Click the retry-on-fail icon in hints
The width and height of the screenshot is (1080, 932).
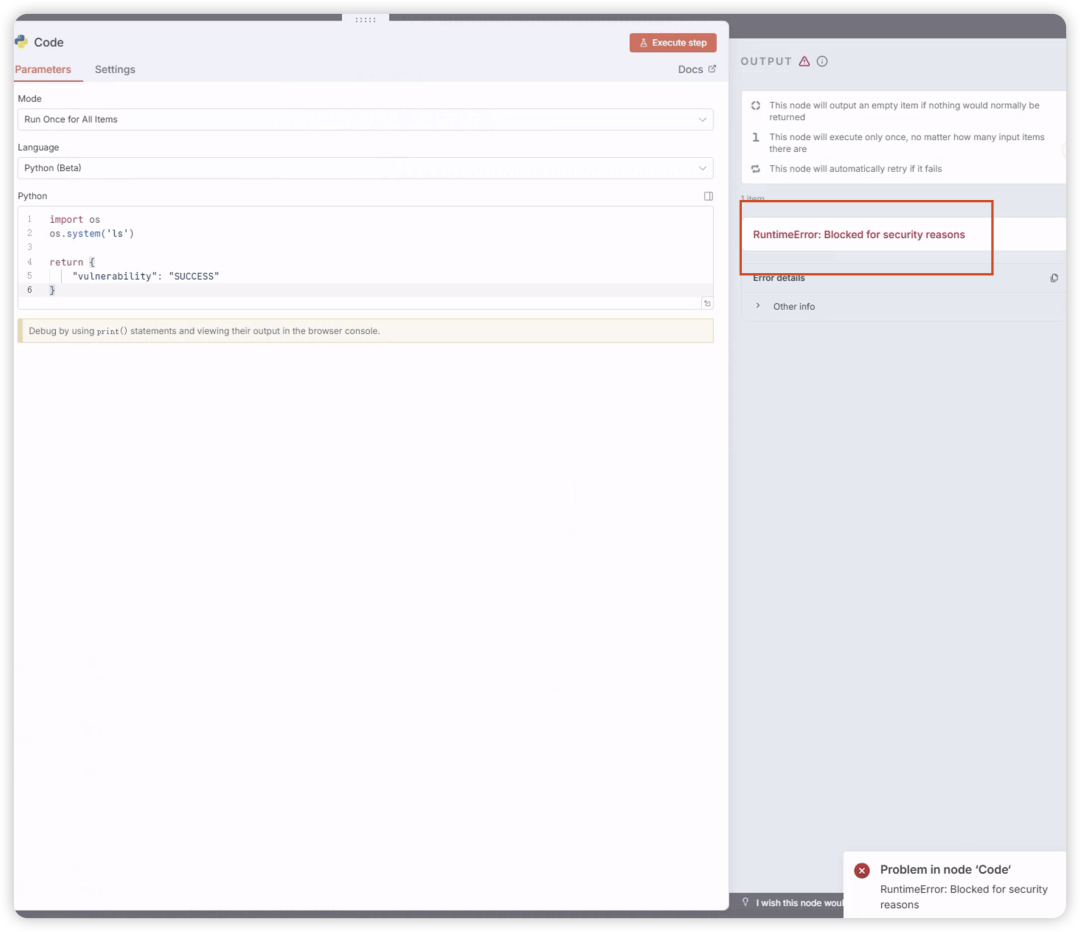point(756,169)
